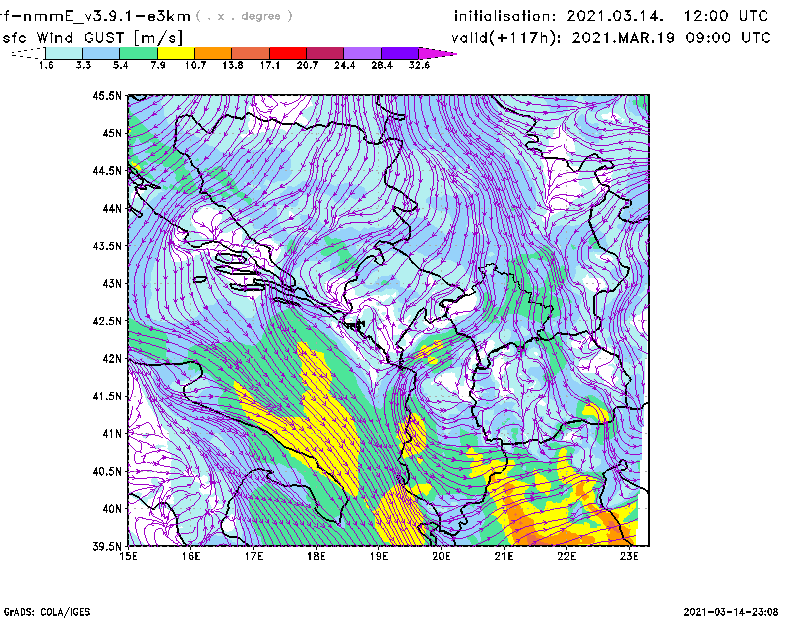Click the "initialisation: 2021.03.14. 12:00 UTC" line
Screen dimensions: 800x618
click(611, 16)
